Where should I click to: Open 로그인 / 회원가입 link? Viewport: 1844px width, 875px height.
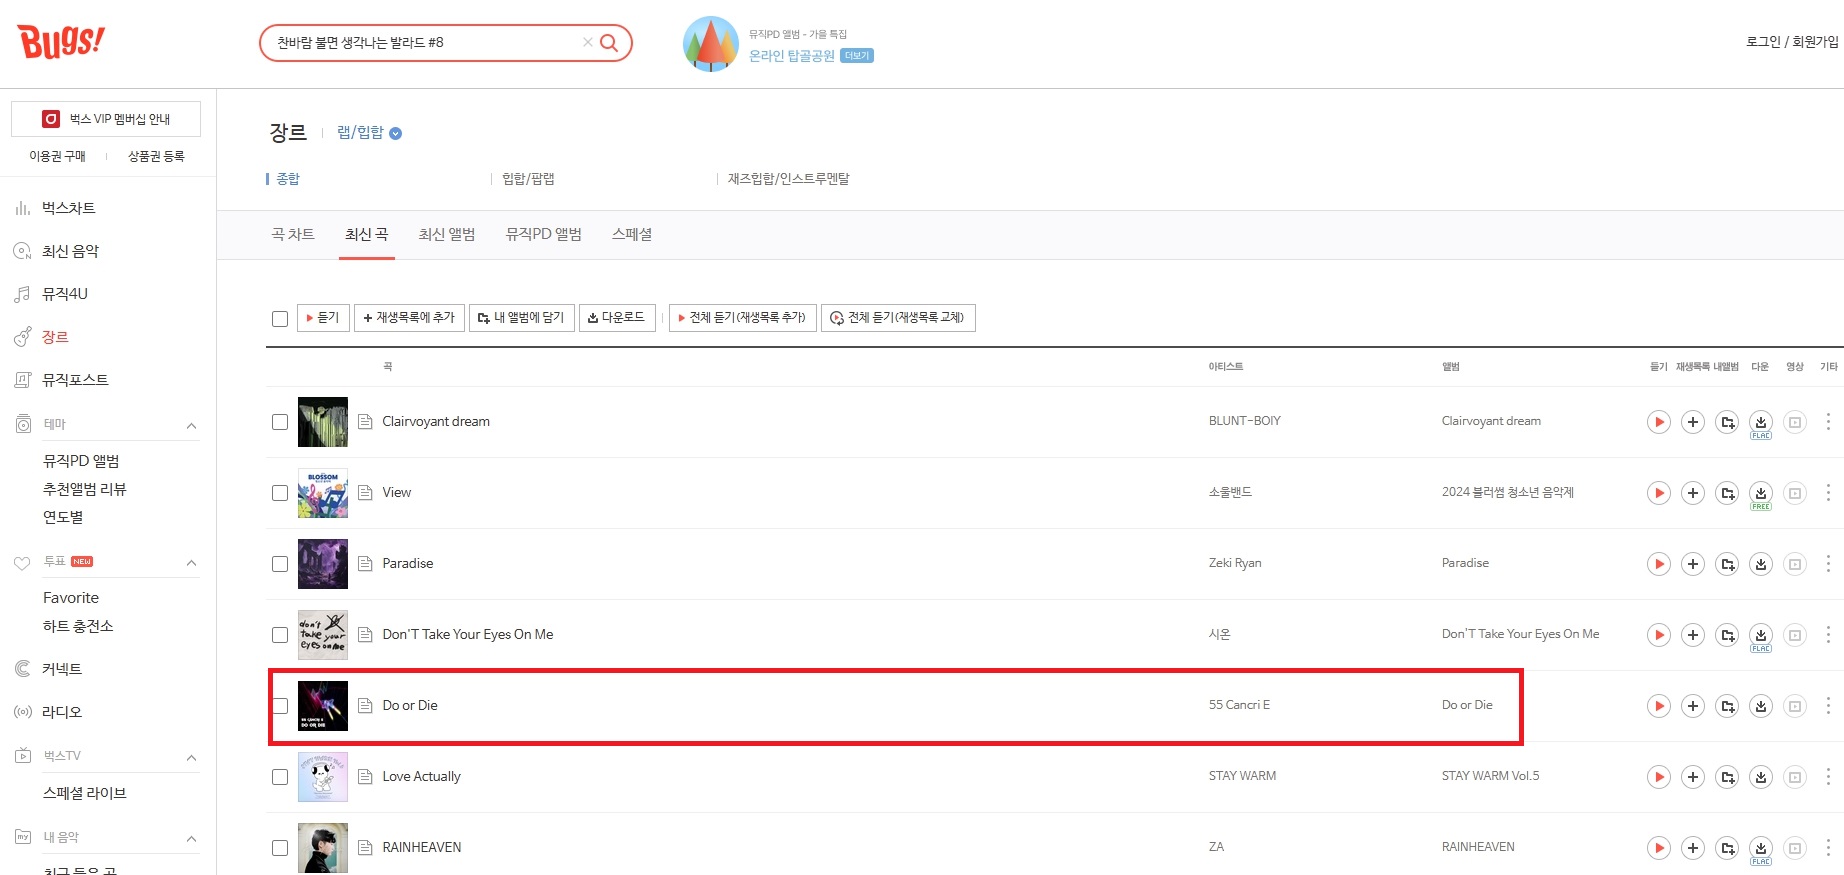click(x=1792, y=42)
